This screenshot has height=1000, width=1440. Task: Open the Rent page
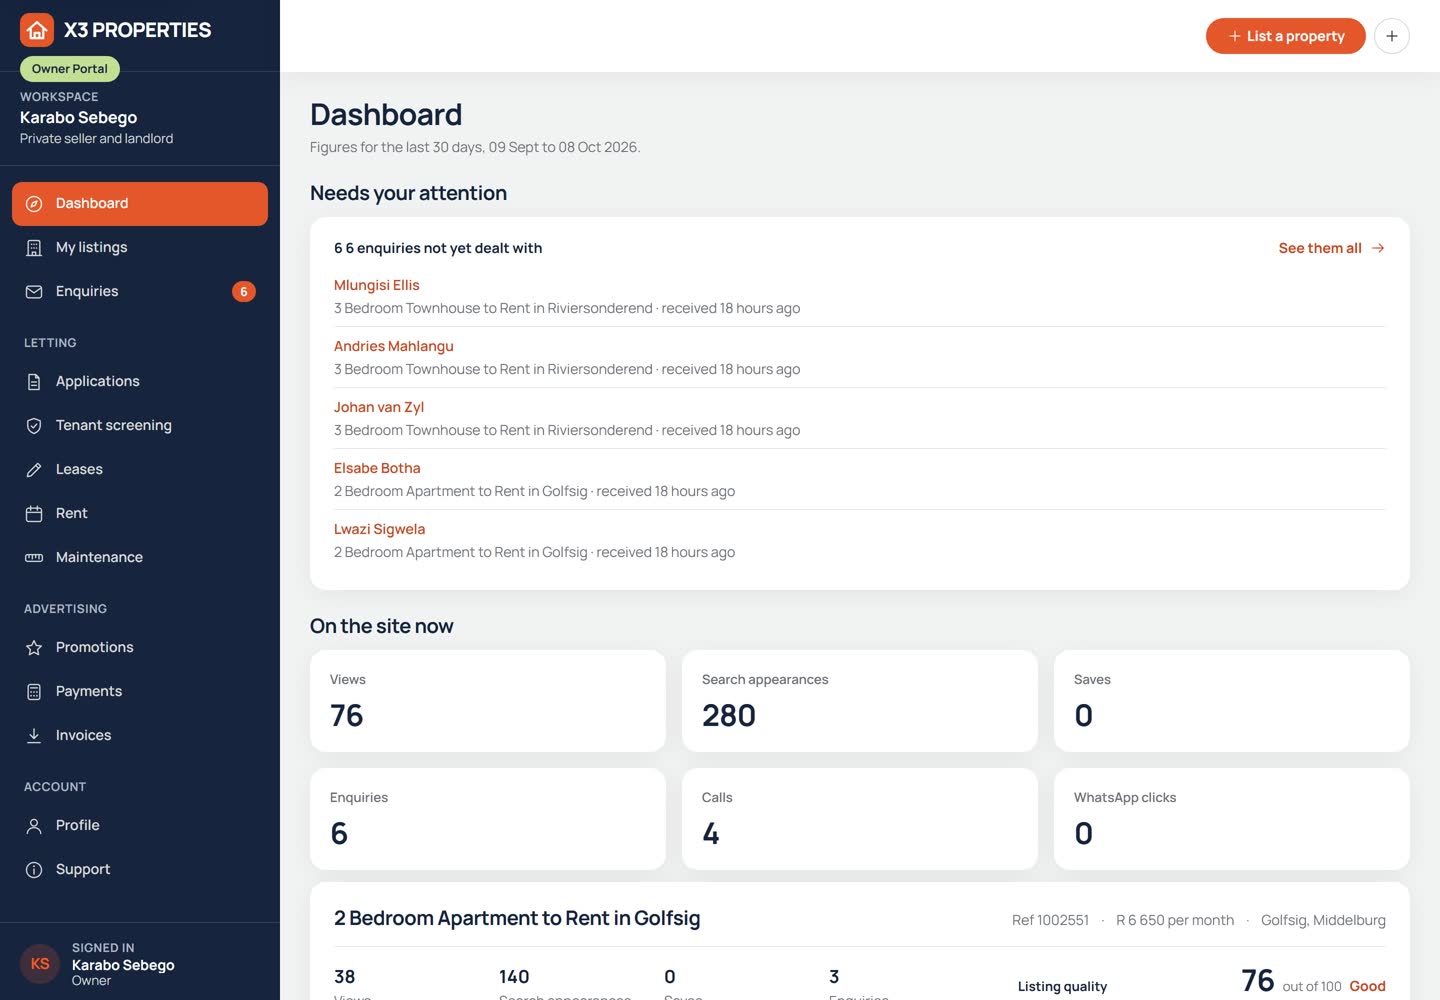click(140, 514)
